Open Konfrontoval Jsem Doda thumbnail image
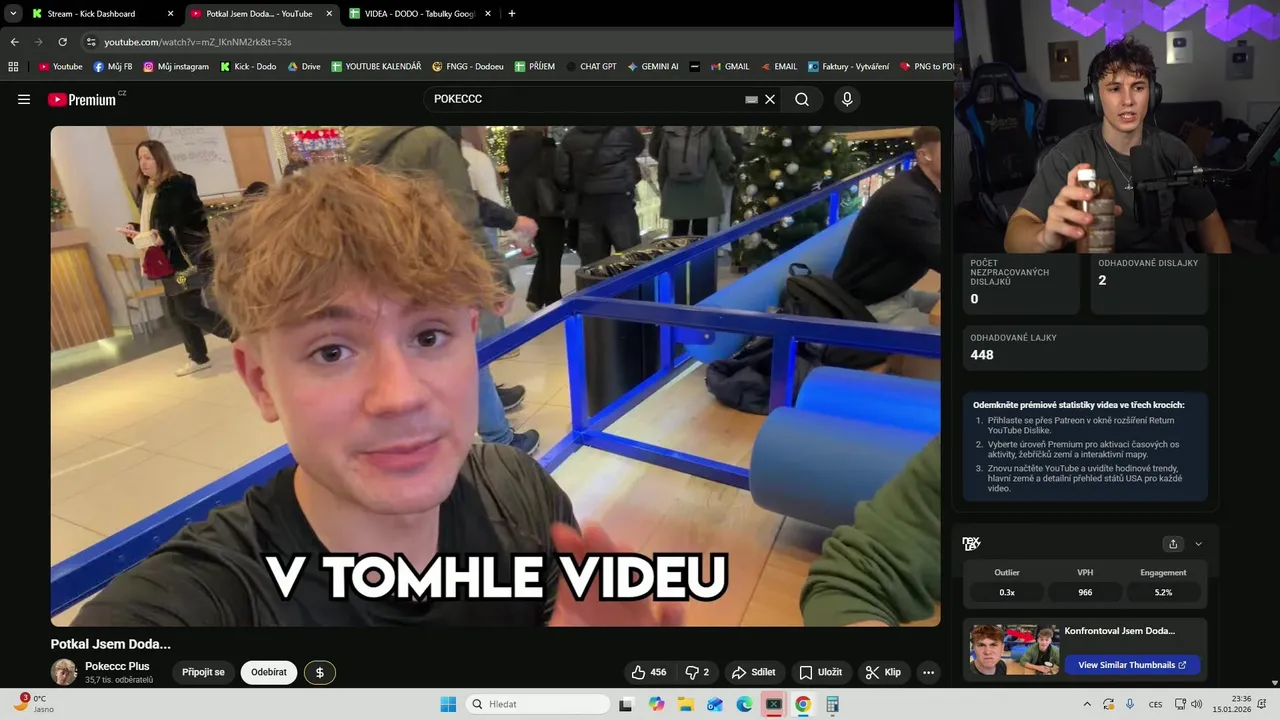The image size is (1280, 720). coord(1014,650)
